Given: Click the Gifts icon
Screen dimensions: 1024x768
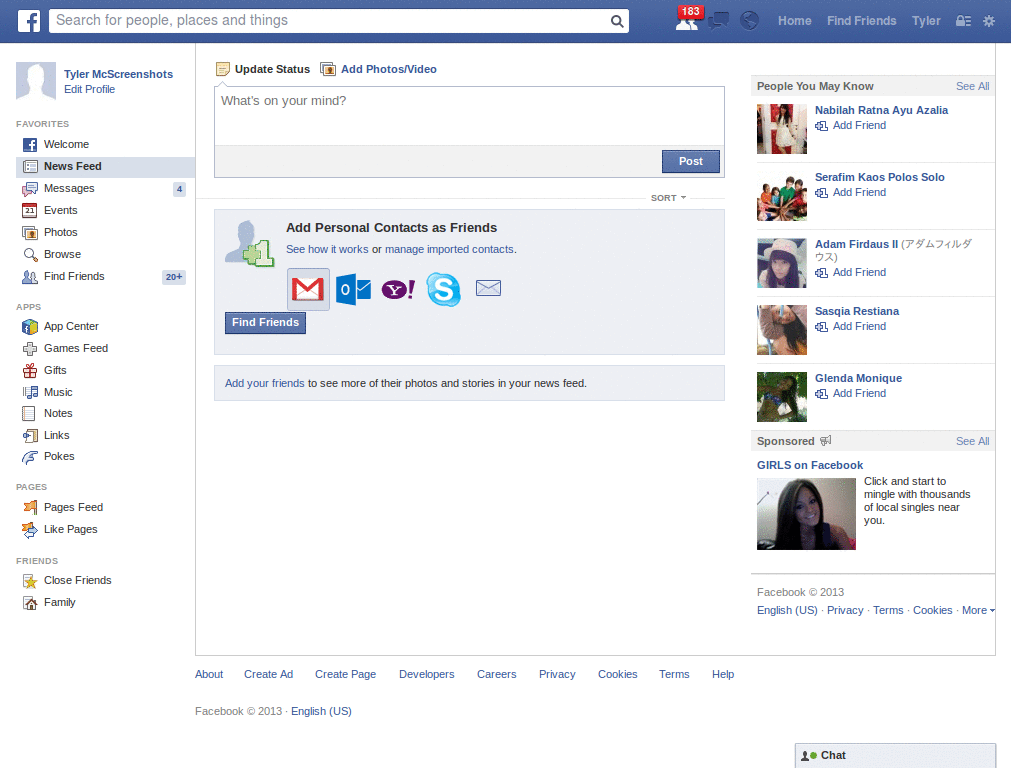Looking at the screenshot, I should click(29, 370).
